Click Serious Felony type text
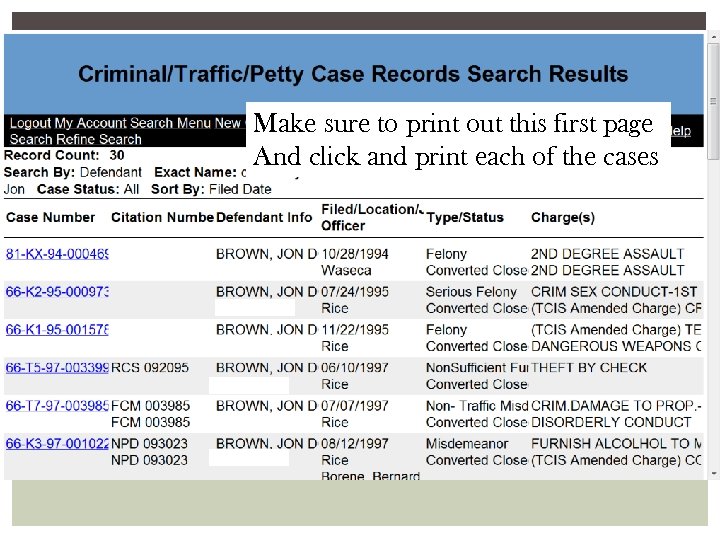Screen dimensions: 720x540 (x=471, y=292)
